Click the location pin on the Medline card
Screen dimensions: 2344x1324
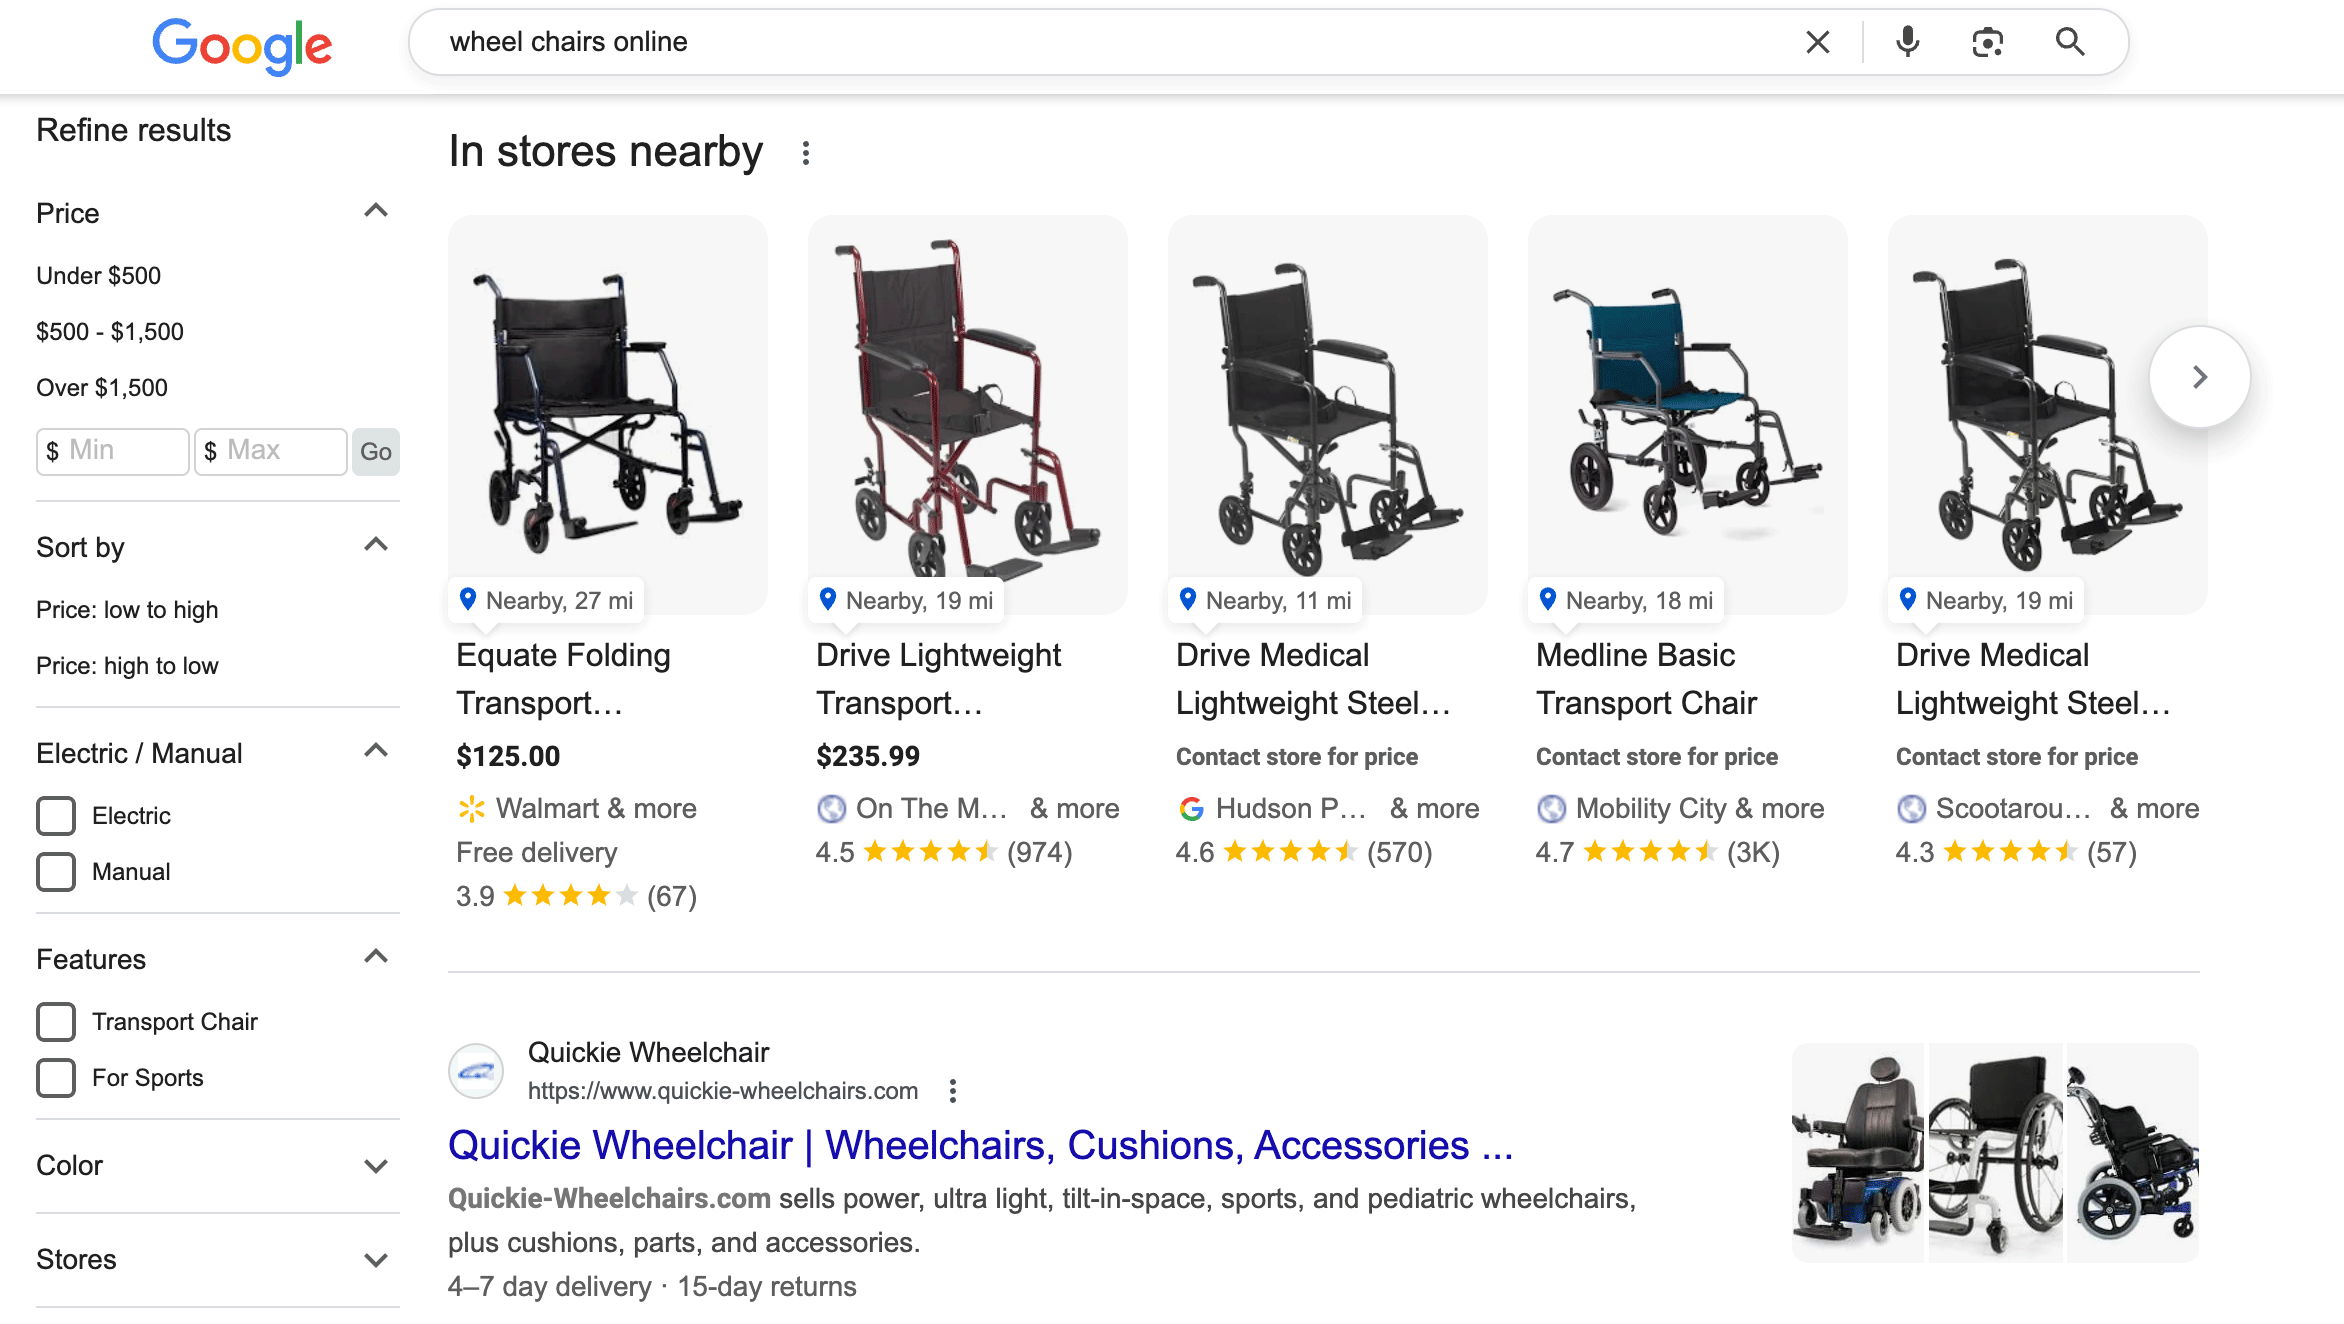point(1548,599)
